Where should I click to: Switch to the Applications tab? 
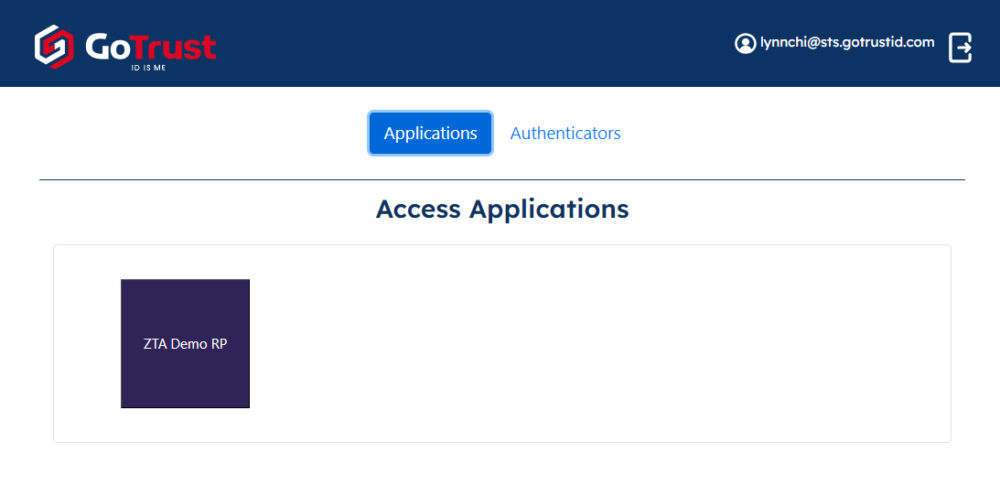[430, 133]
